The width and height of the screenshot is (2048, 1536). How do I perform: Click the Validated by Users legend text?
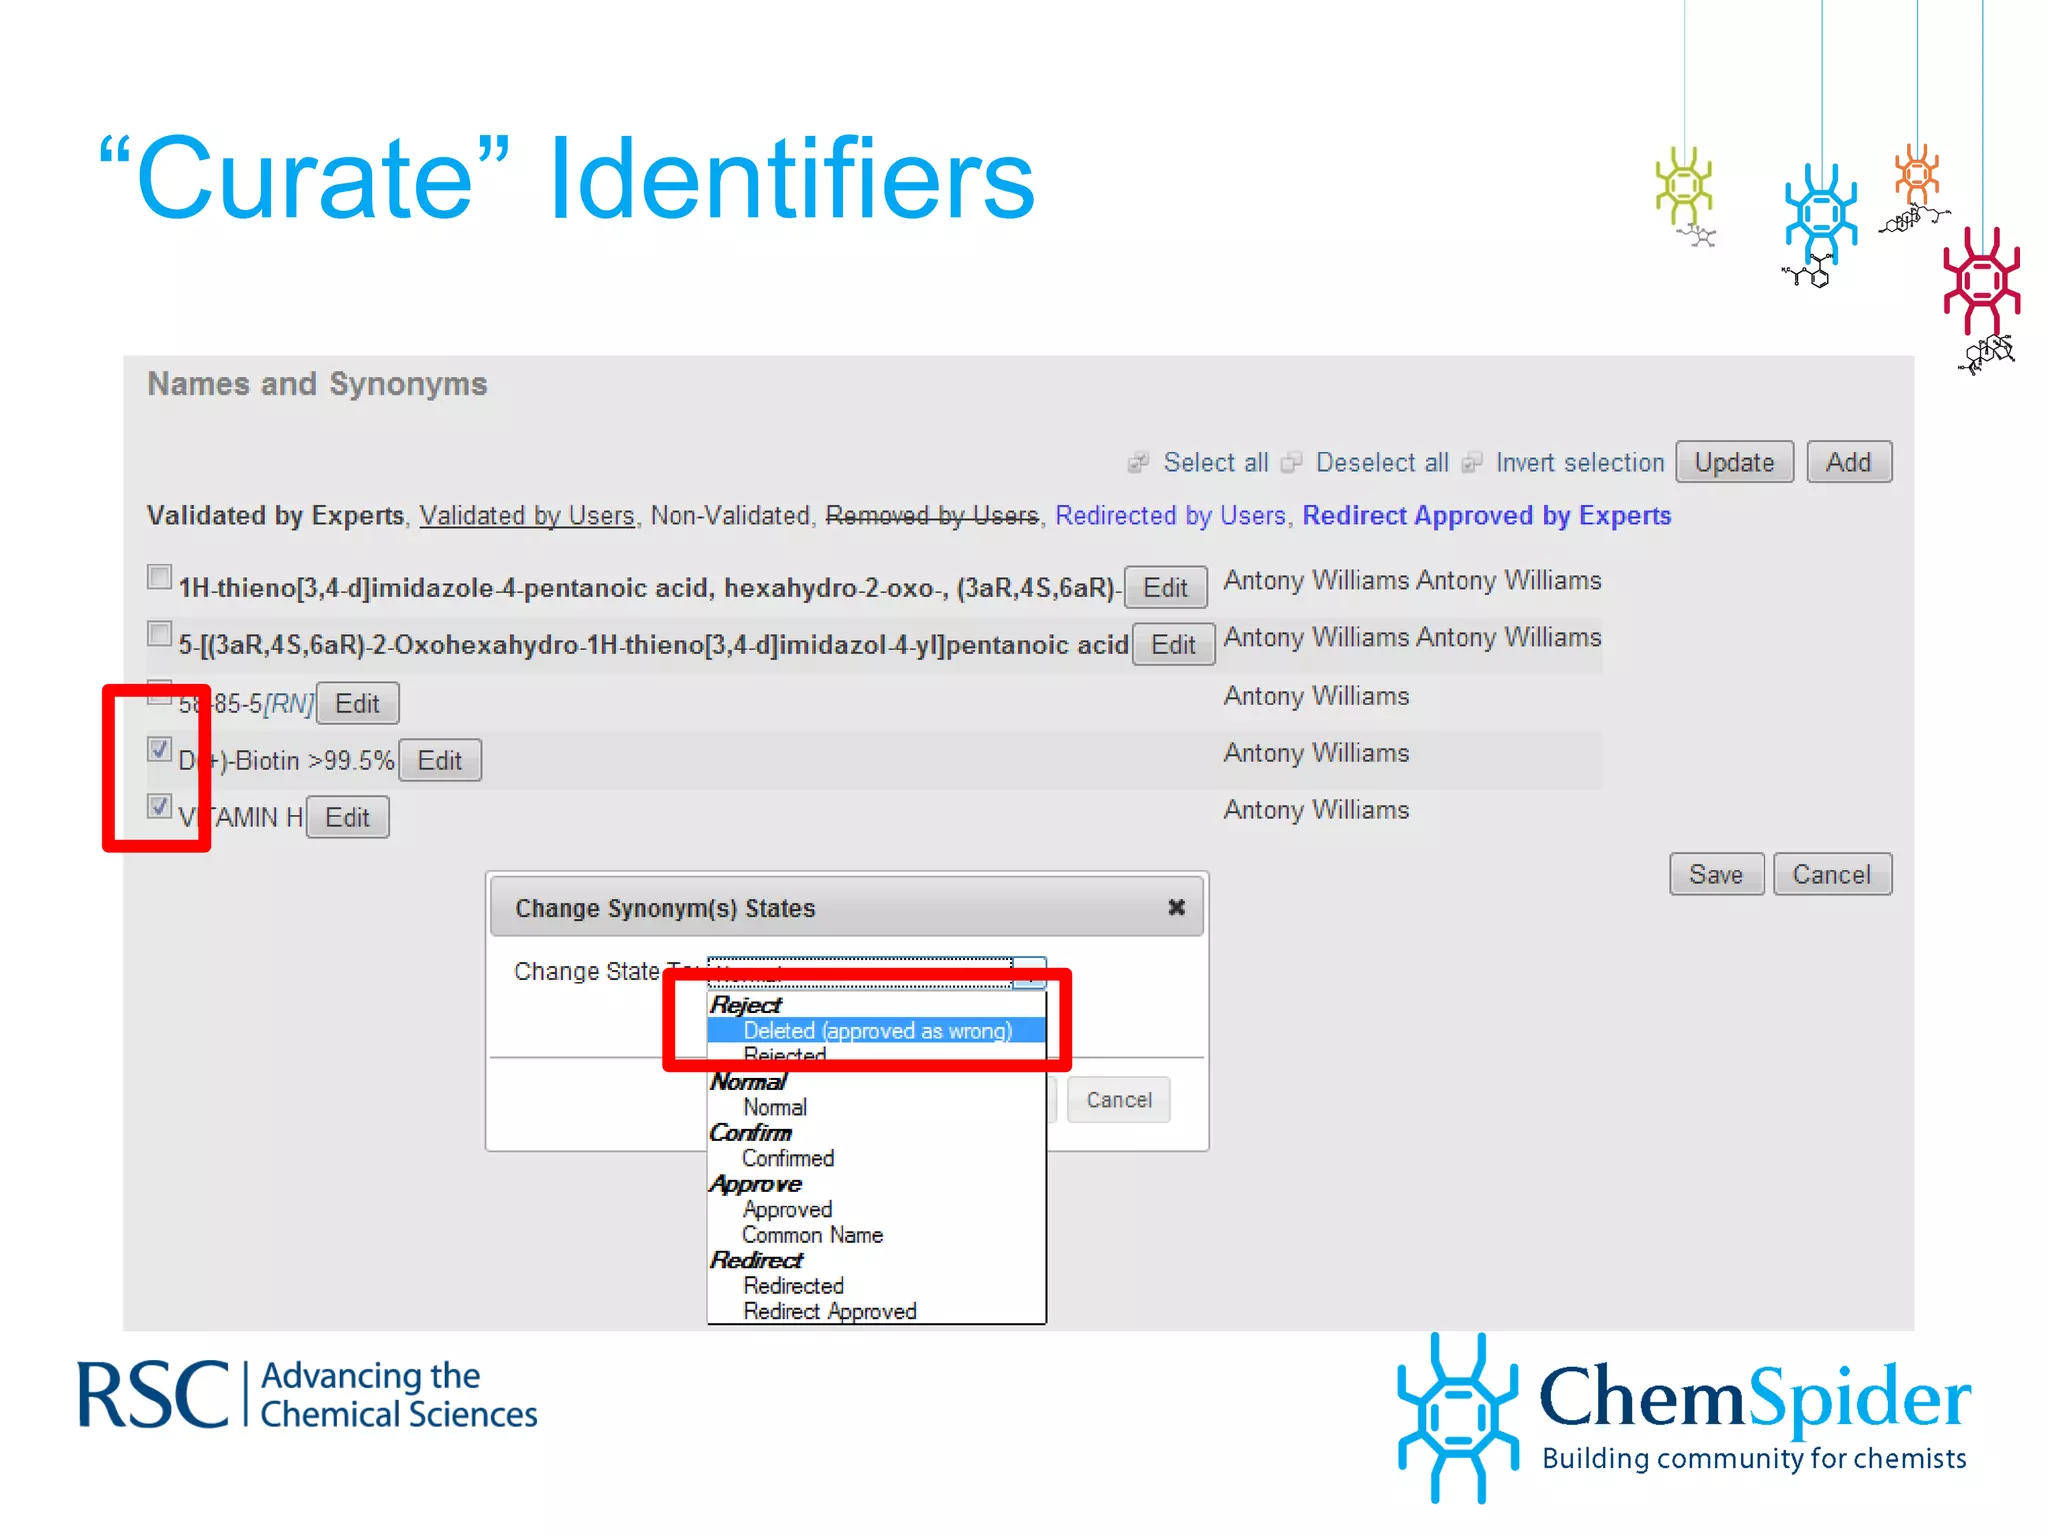[527, 515]
